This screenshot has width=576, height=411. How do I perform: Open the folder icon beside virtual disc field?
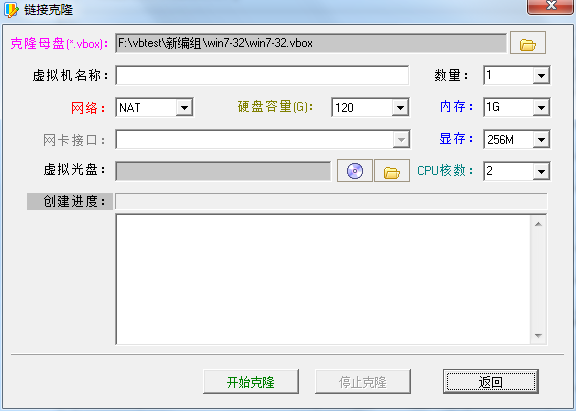click(392, 171)
